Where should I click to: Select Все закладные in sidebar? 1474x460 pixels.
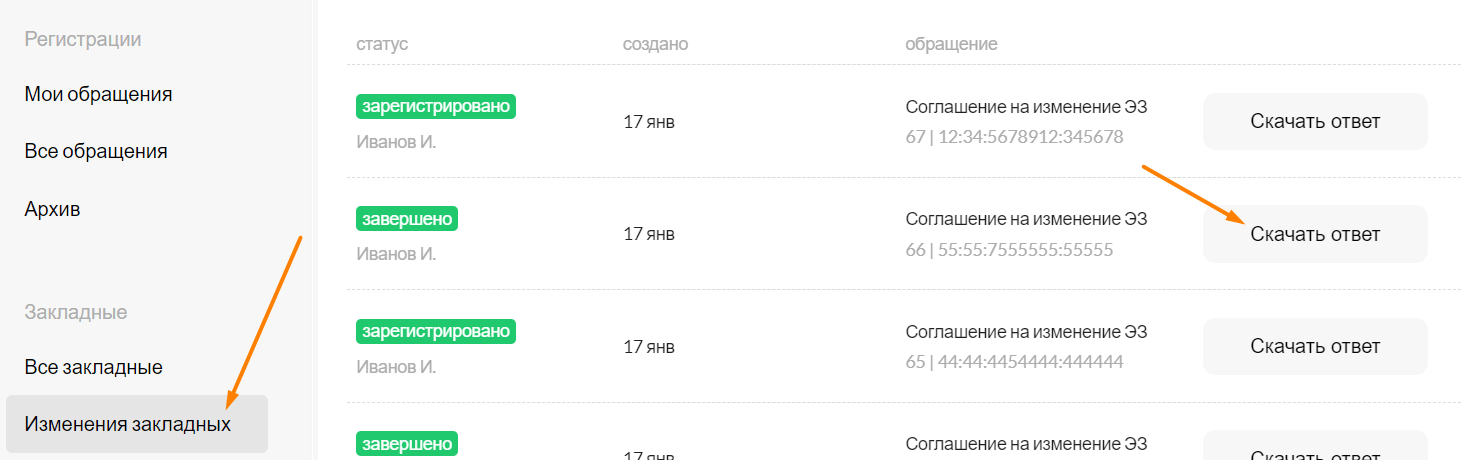(x=93, y=367)
